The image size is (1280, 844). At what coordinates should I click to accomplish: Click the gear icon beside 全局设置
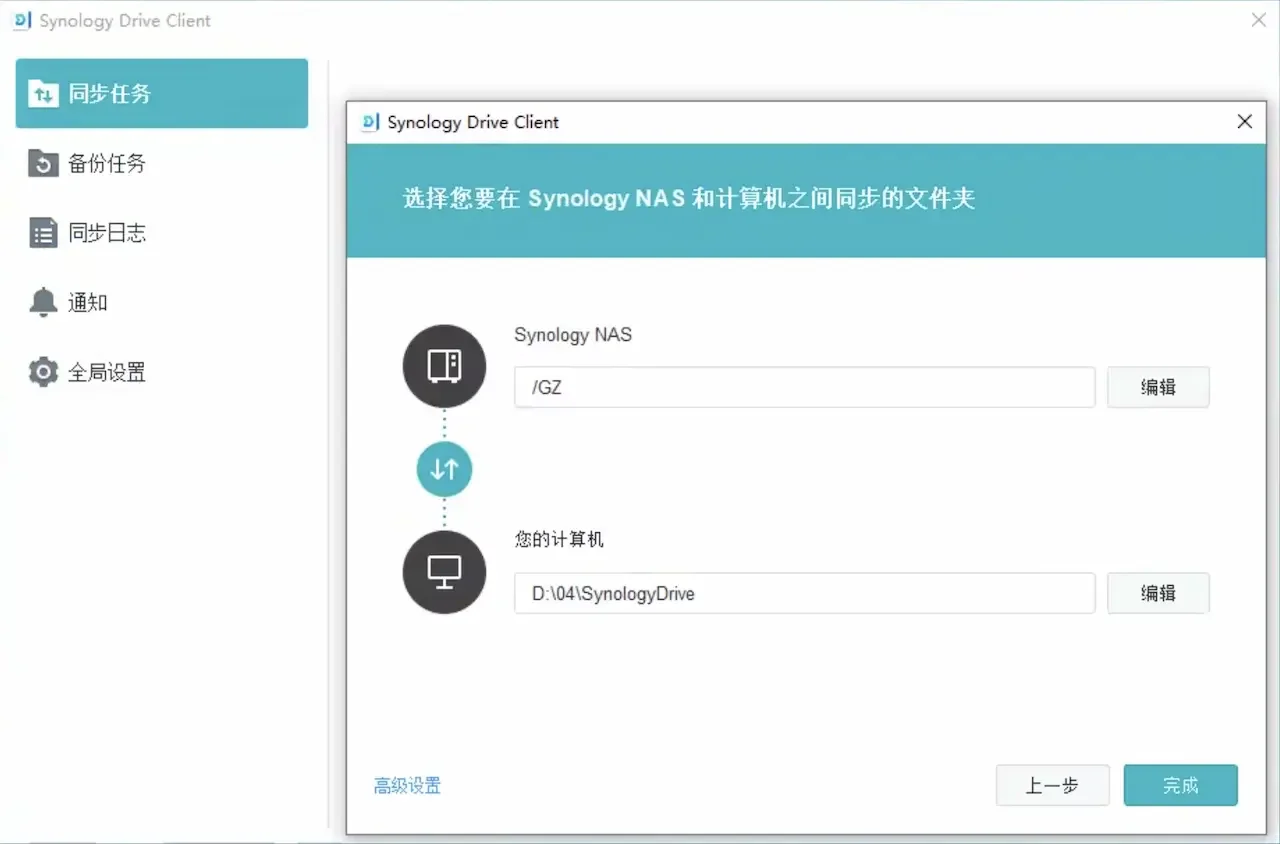[x=43, y=373]
